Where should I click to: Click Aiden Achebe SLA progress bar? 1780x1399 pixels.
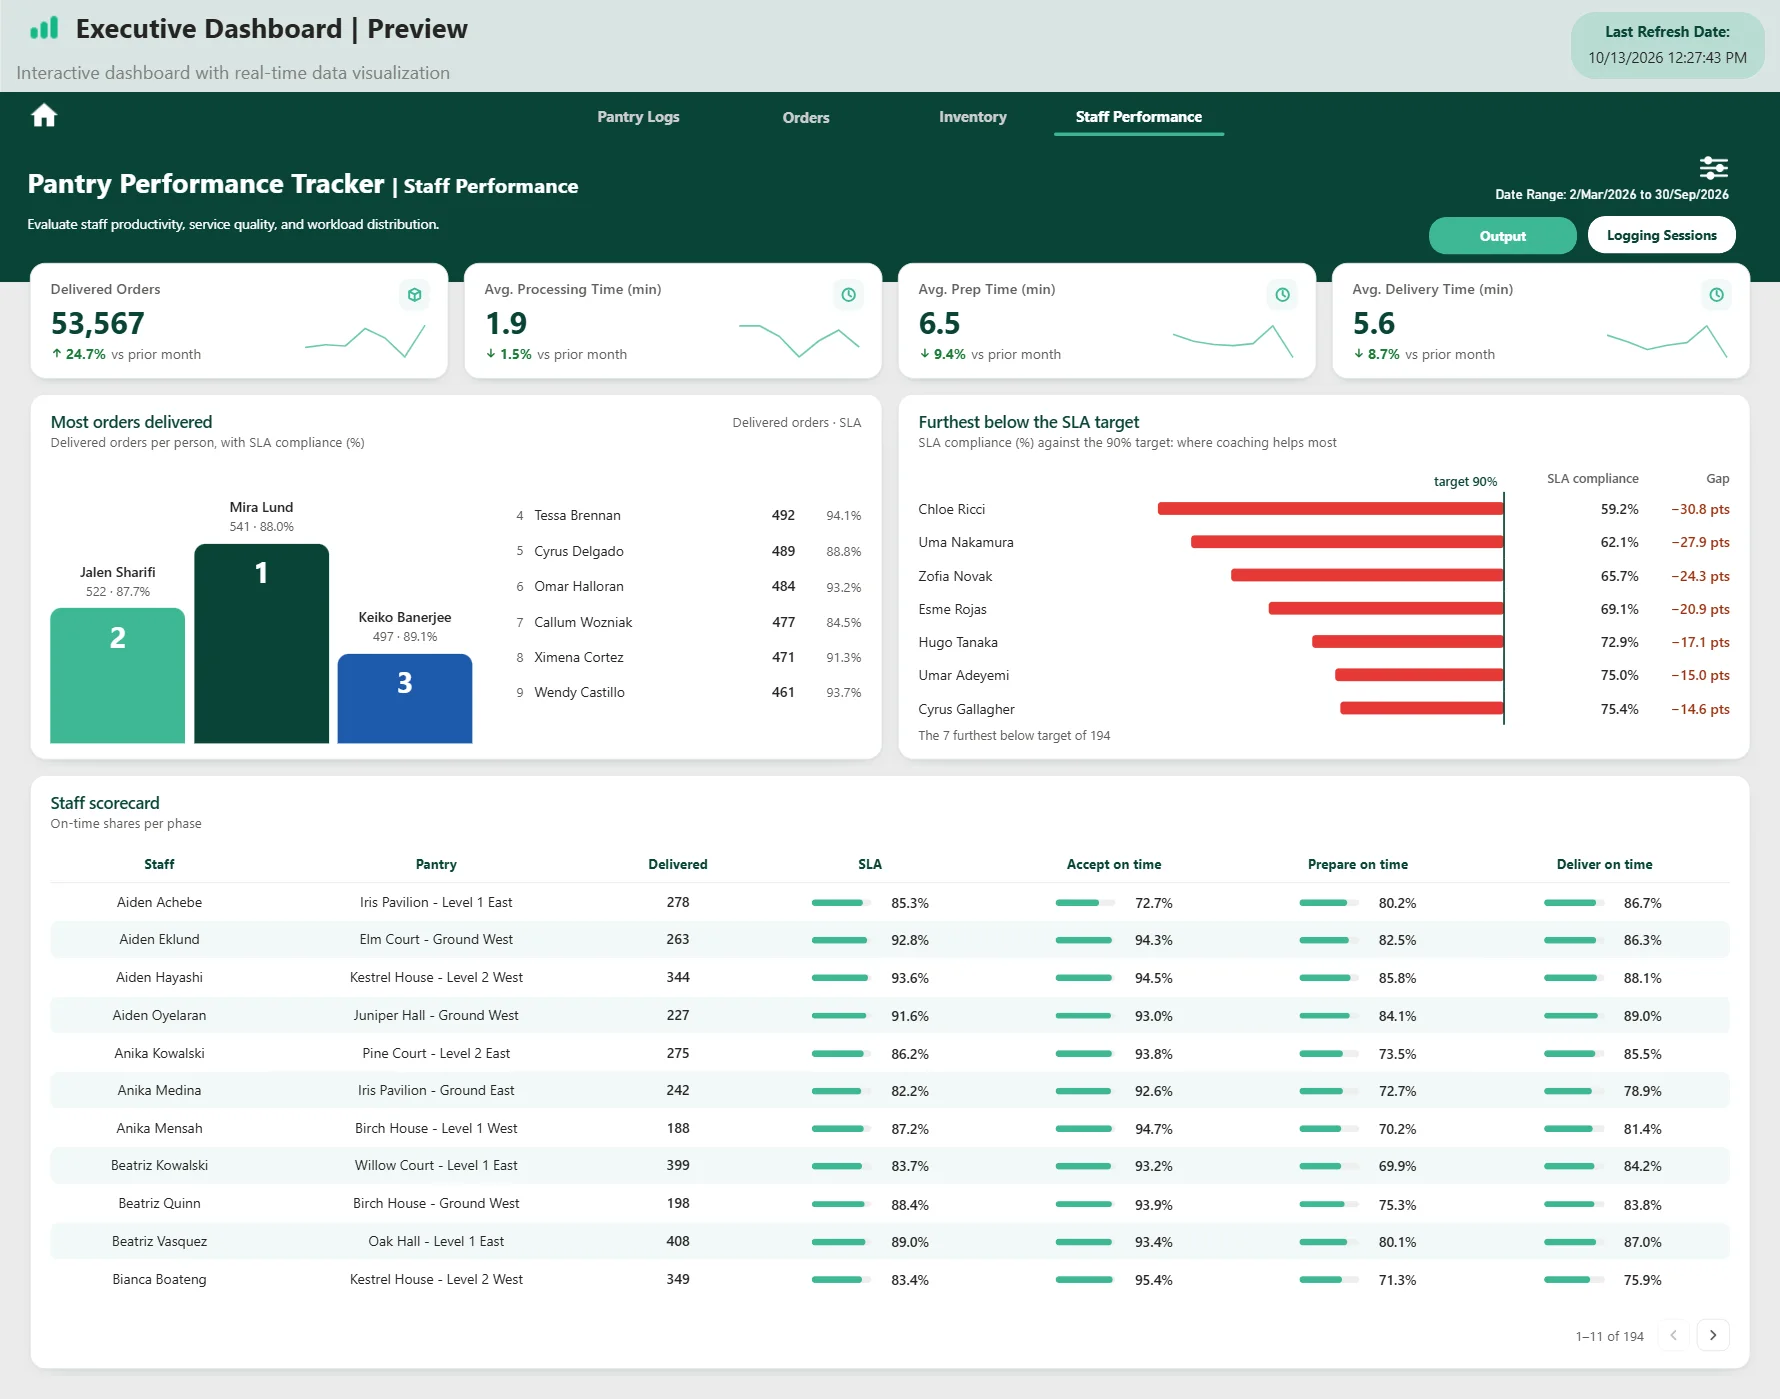pos(840,903)
